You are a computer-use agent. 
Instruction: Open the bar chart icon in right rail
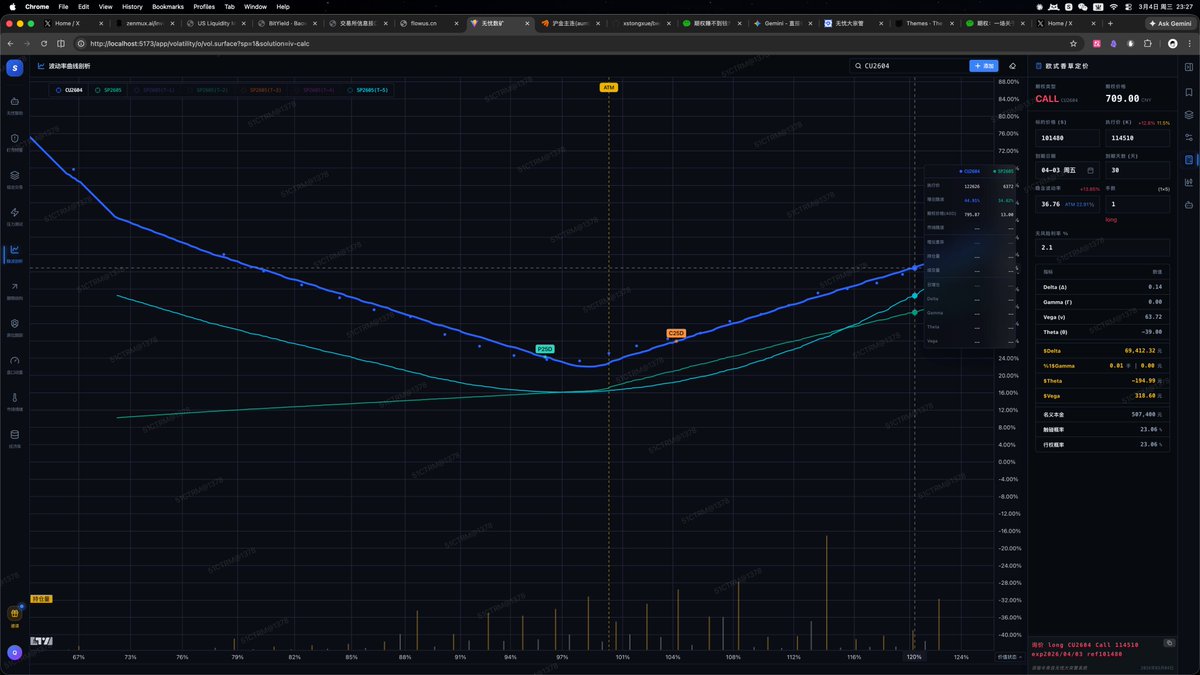[1189, 183]
